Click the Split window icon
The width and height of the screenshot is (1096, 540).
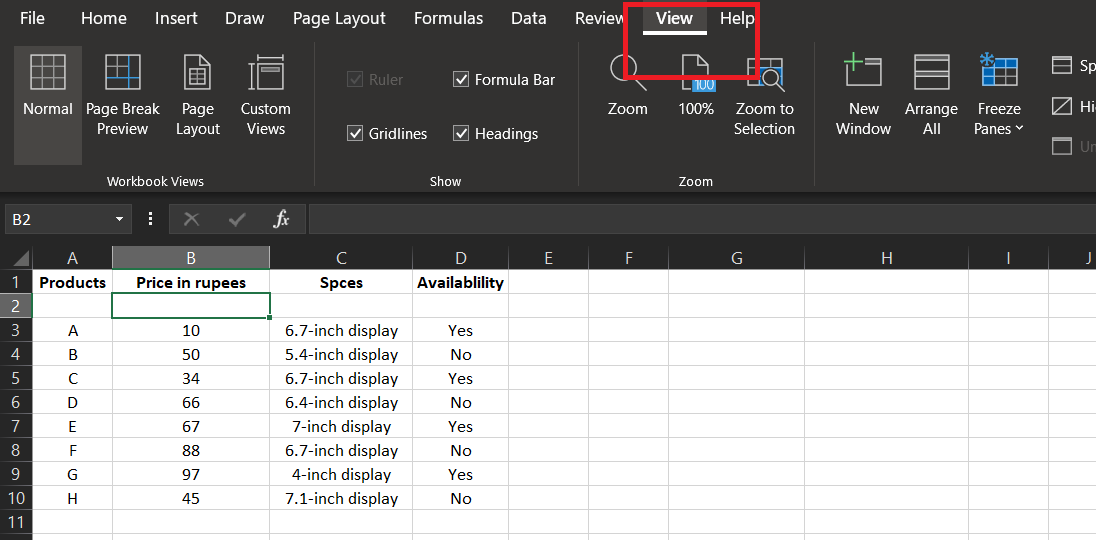coord(1062,66)
